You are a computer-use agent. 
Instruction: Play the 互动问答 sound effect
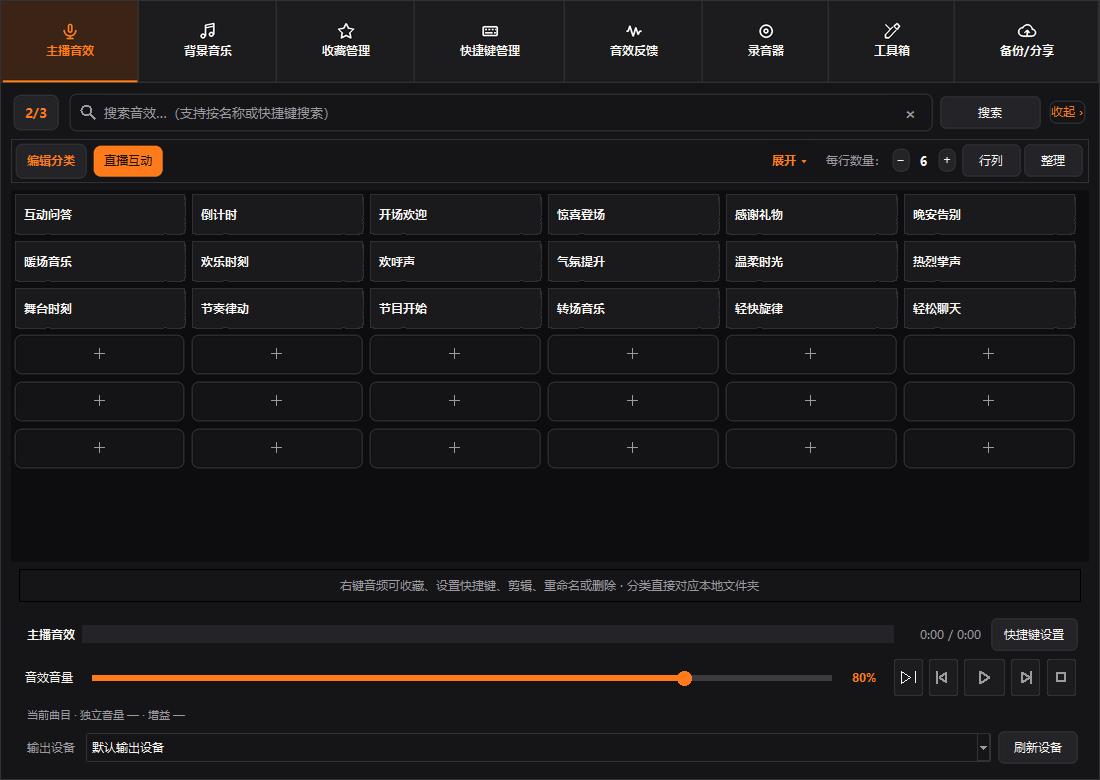point(100,215)
